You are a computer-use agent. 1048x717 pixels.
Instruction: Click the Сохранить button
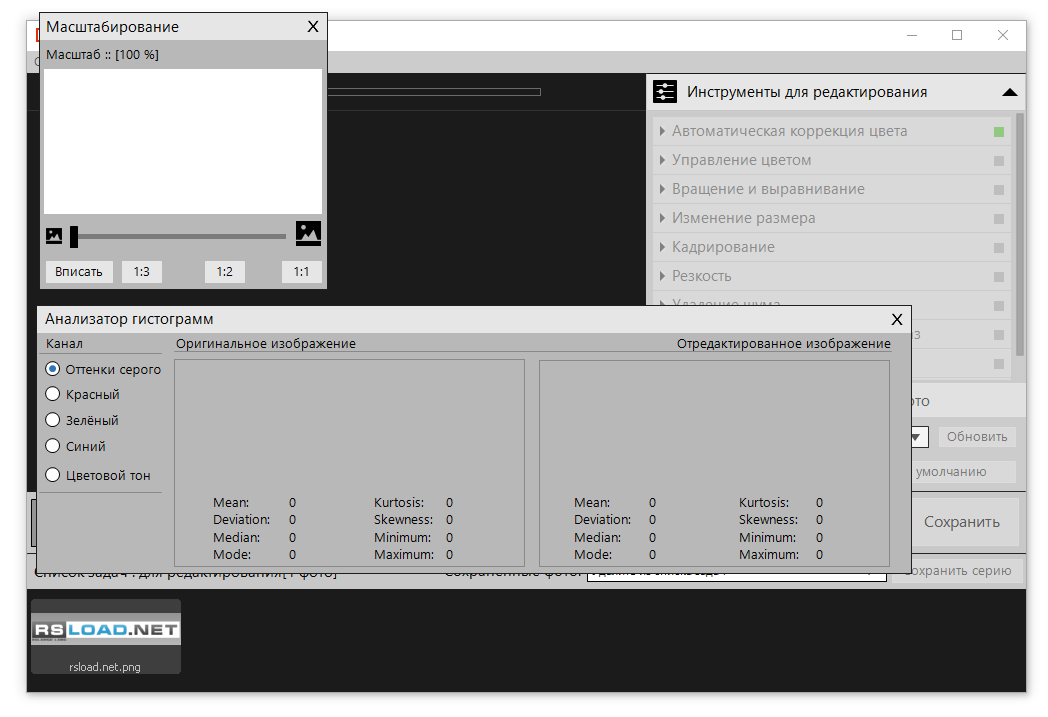click(x=962, y=522)
